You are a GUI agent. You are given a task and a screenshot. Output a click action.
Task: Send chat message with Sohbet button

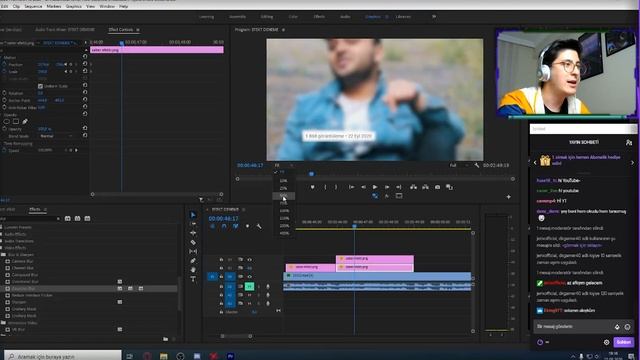click(623, 342)
